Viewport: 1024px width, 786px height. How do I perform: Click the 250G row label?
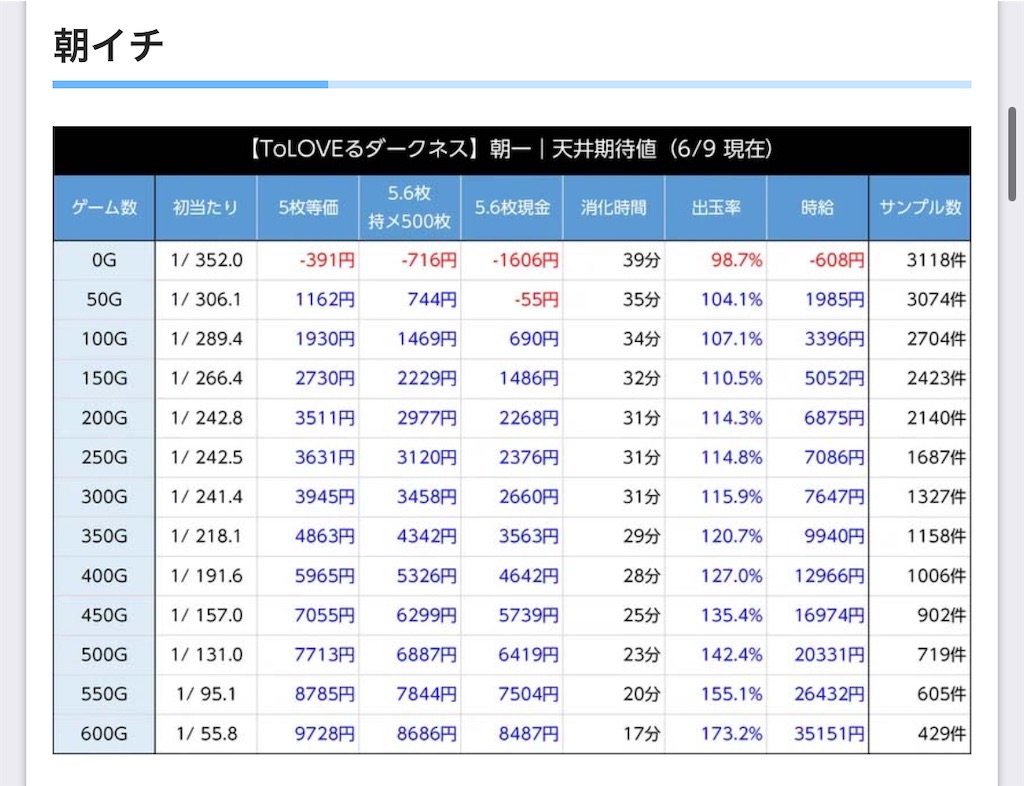(x=104, y=457)
